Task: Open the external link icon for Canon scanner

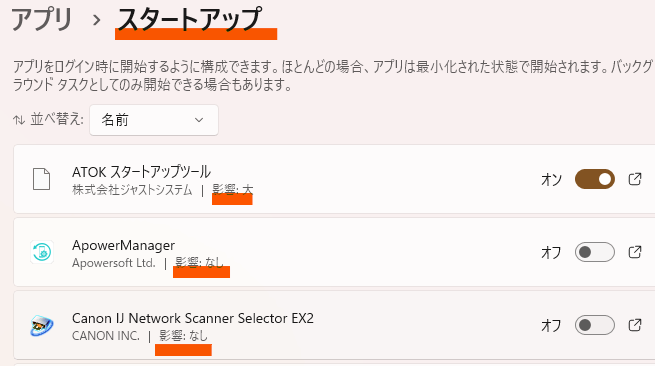Action: click(x=635, y=325)
